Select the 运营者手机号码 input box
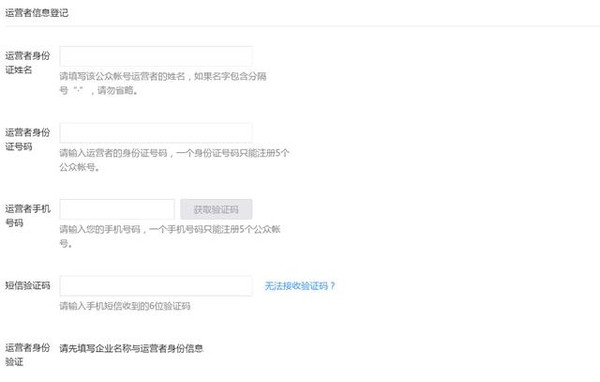The image size is (600, 382). [x=117, y=209]
